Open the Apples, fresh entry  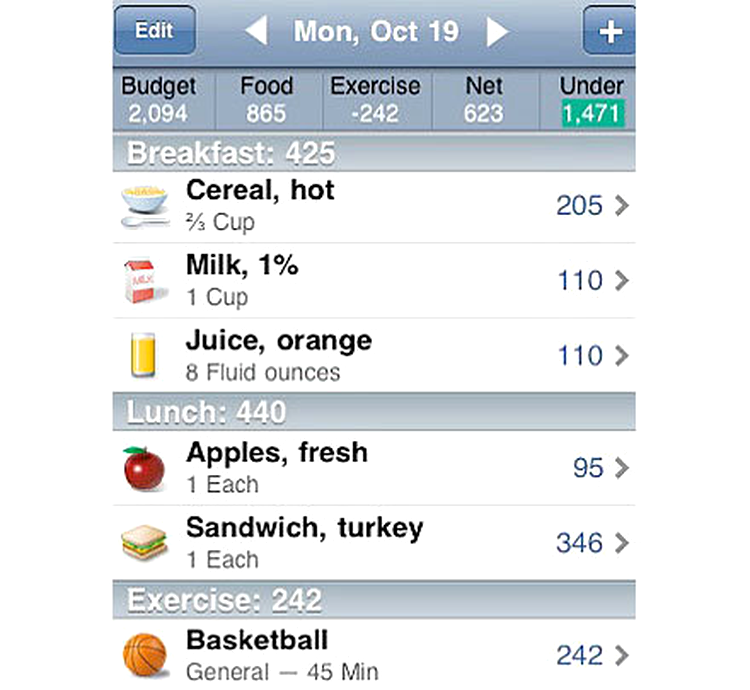pyautogui.click(x=374, y=468)
